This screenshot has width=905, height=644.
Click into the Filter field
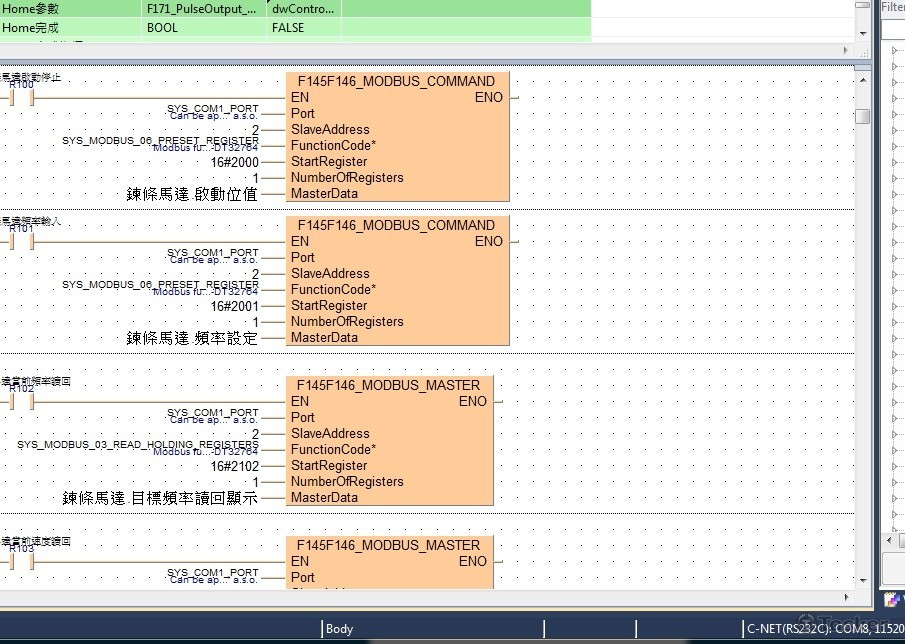893,30
